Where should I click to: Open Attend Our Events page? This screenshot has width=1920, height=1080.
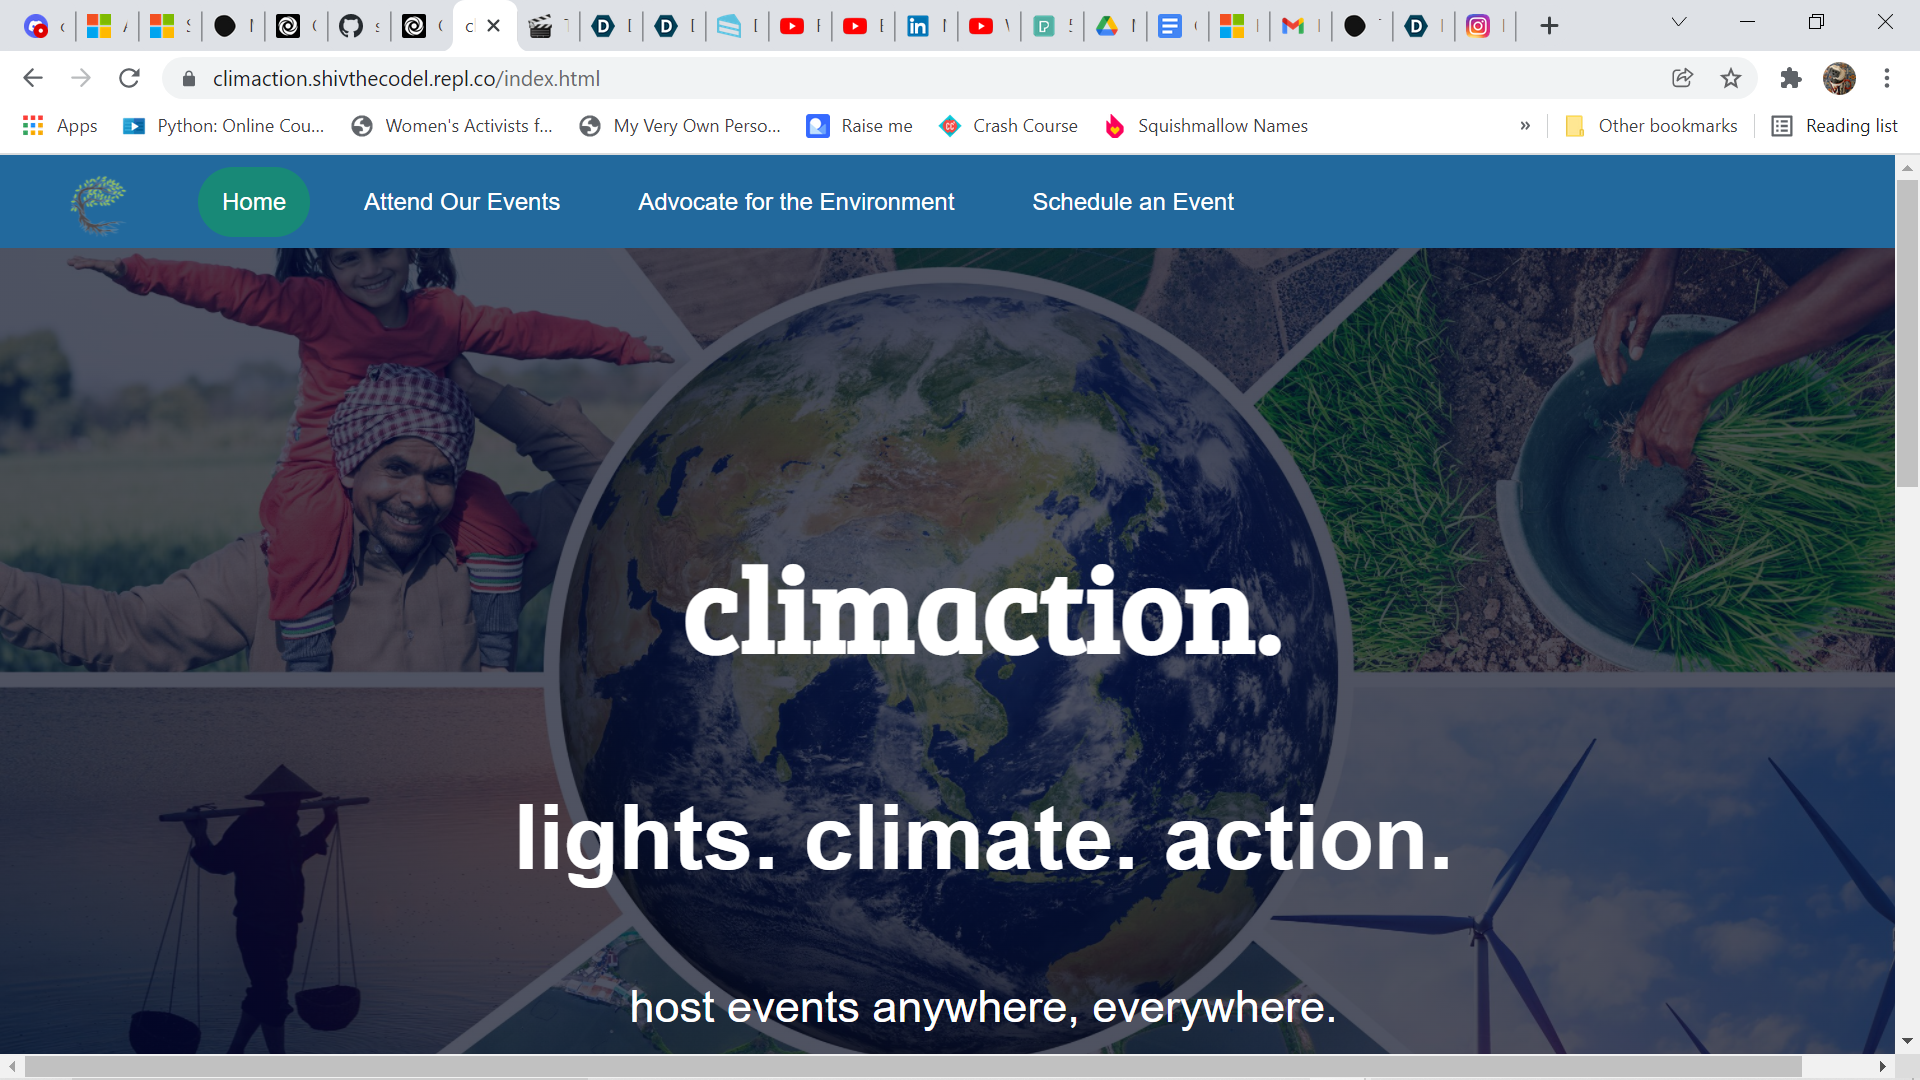(462, 202)
